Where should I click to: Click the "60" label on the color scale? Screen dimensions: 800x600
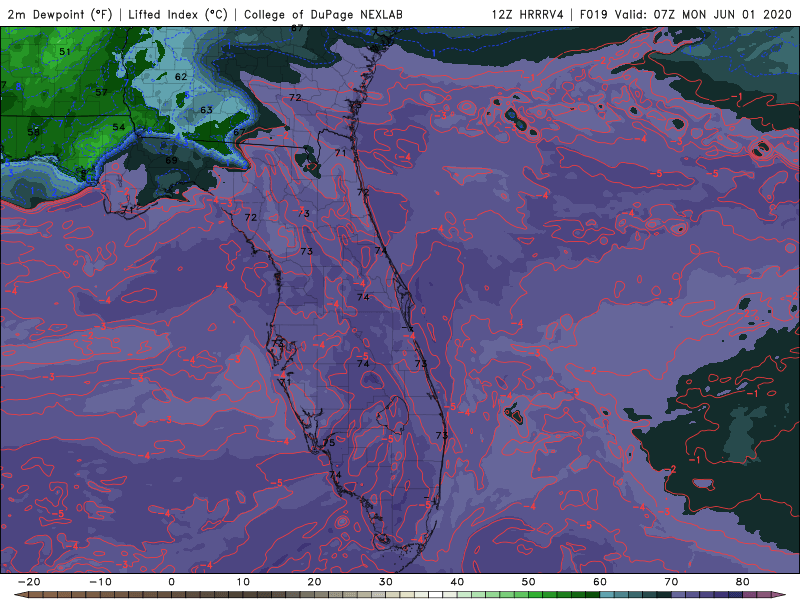point(600,582)
